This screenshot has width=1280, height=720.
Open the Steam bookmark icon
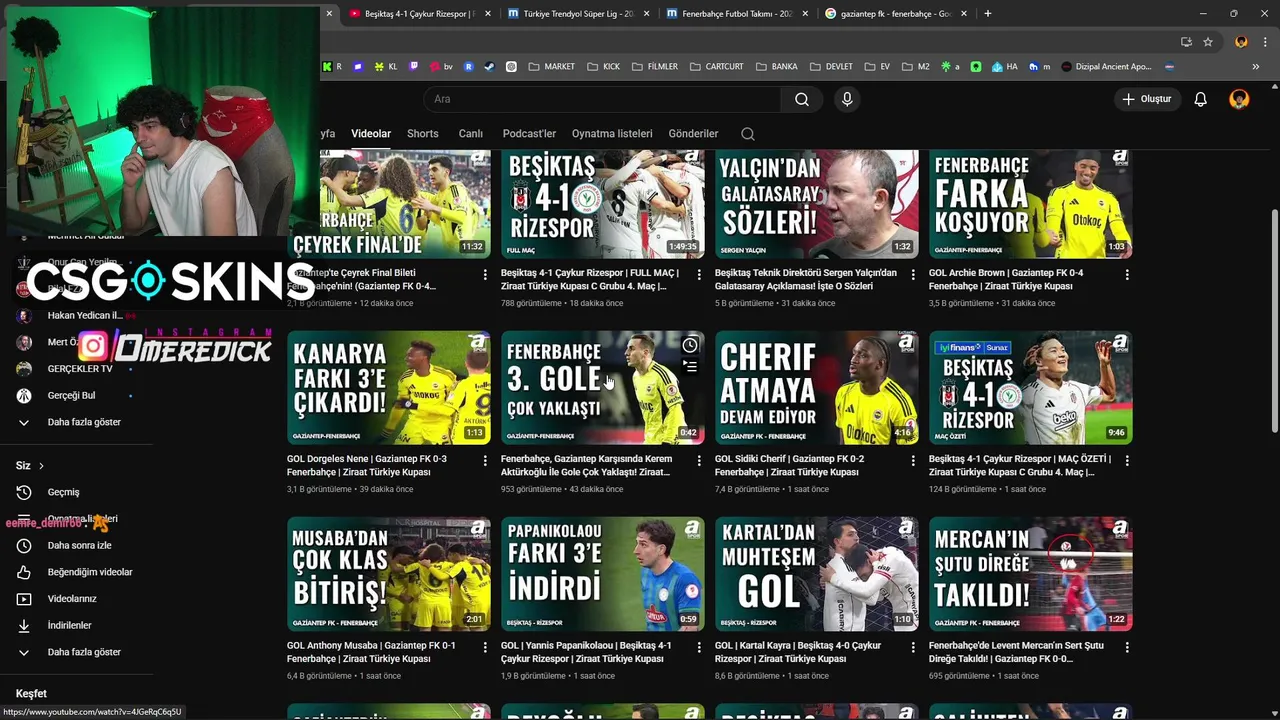pos(489,67)
